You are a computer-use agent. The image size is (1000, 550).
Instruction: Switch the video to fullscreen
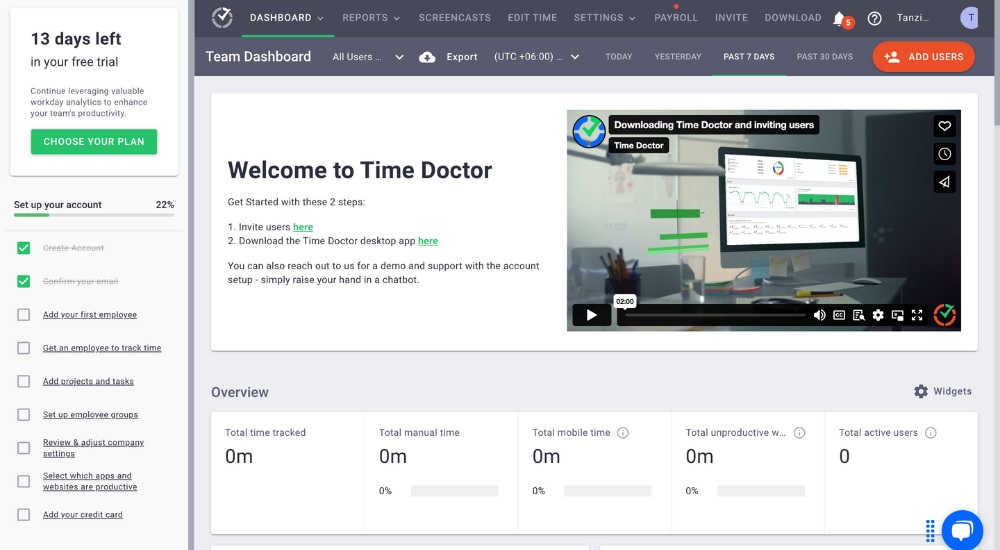pos(917,315)
